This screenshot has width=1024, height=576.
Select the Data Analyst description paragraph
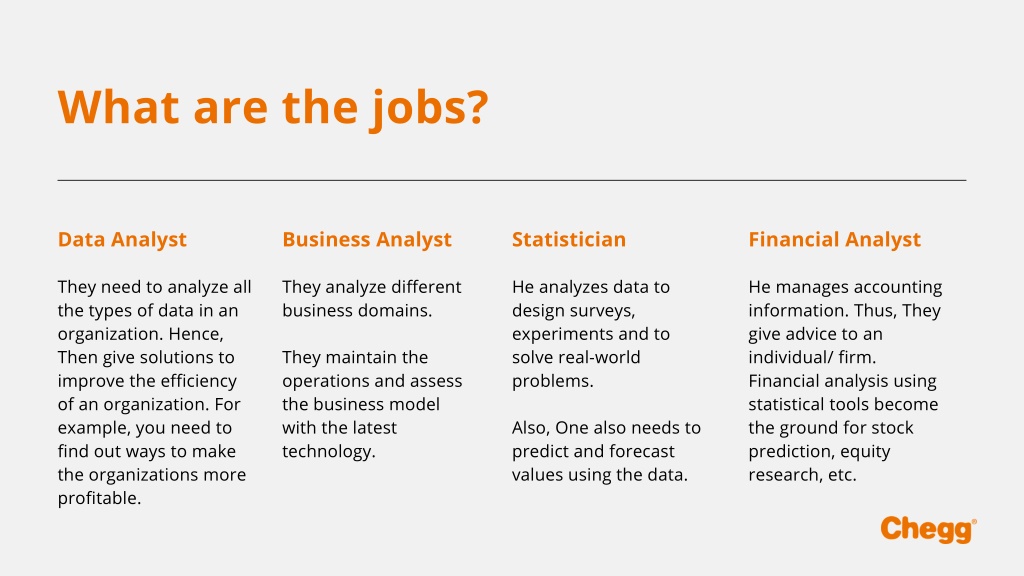tap(155, 392)
